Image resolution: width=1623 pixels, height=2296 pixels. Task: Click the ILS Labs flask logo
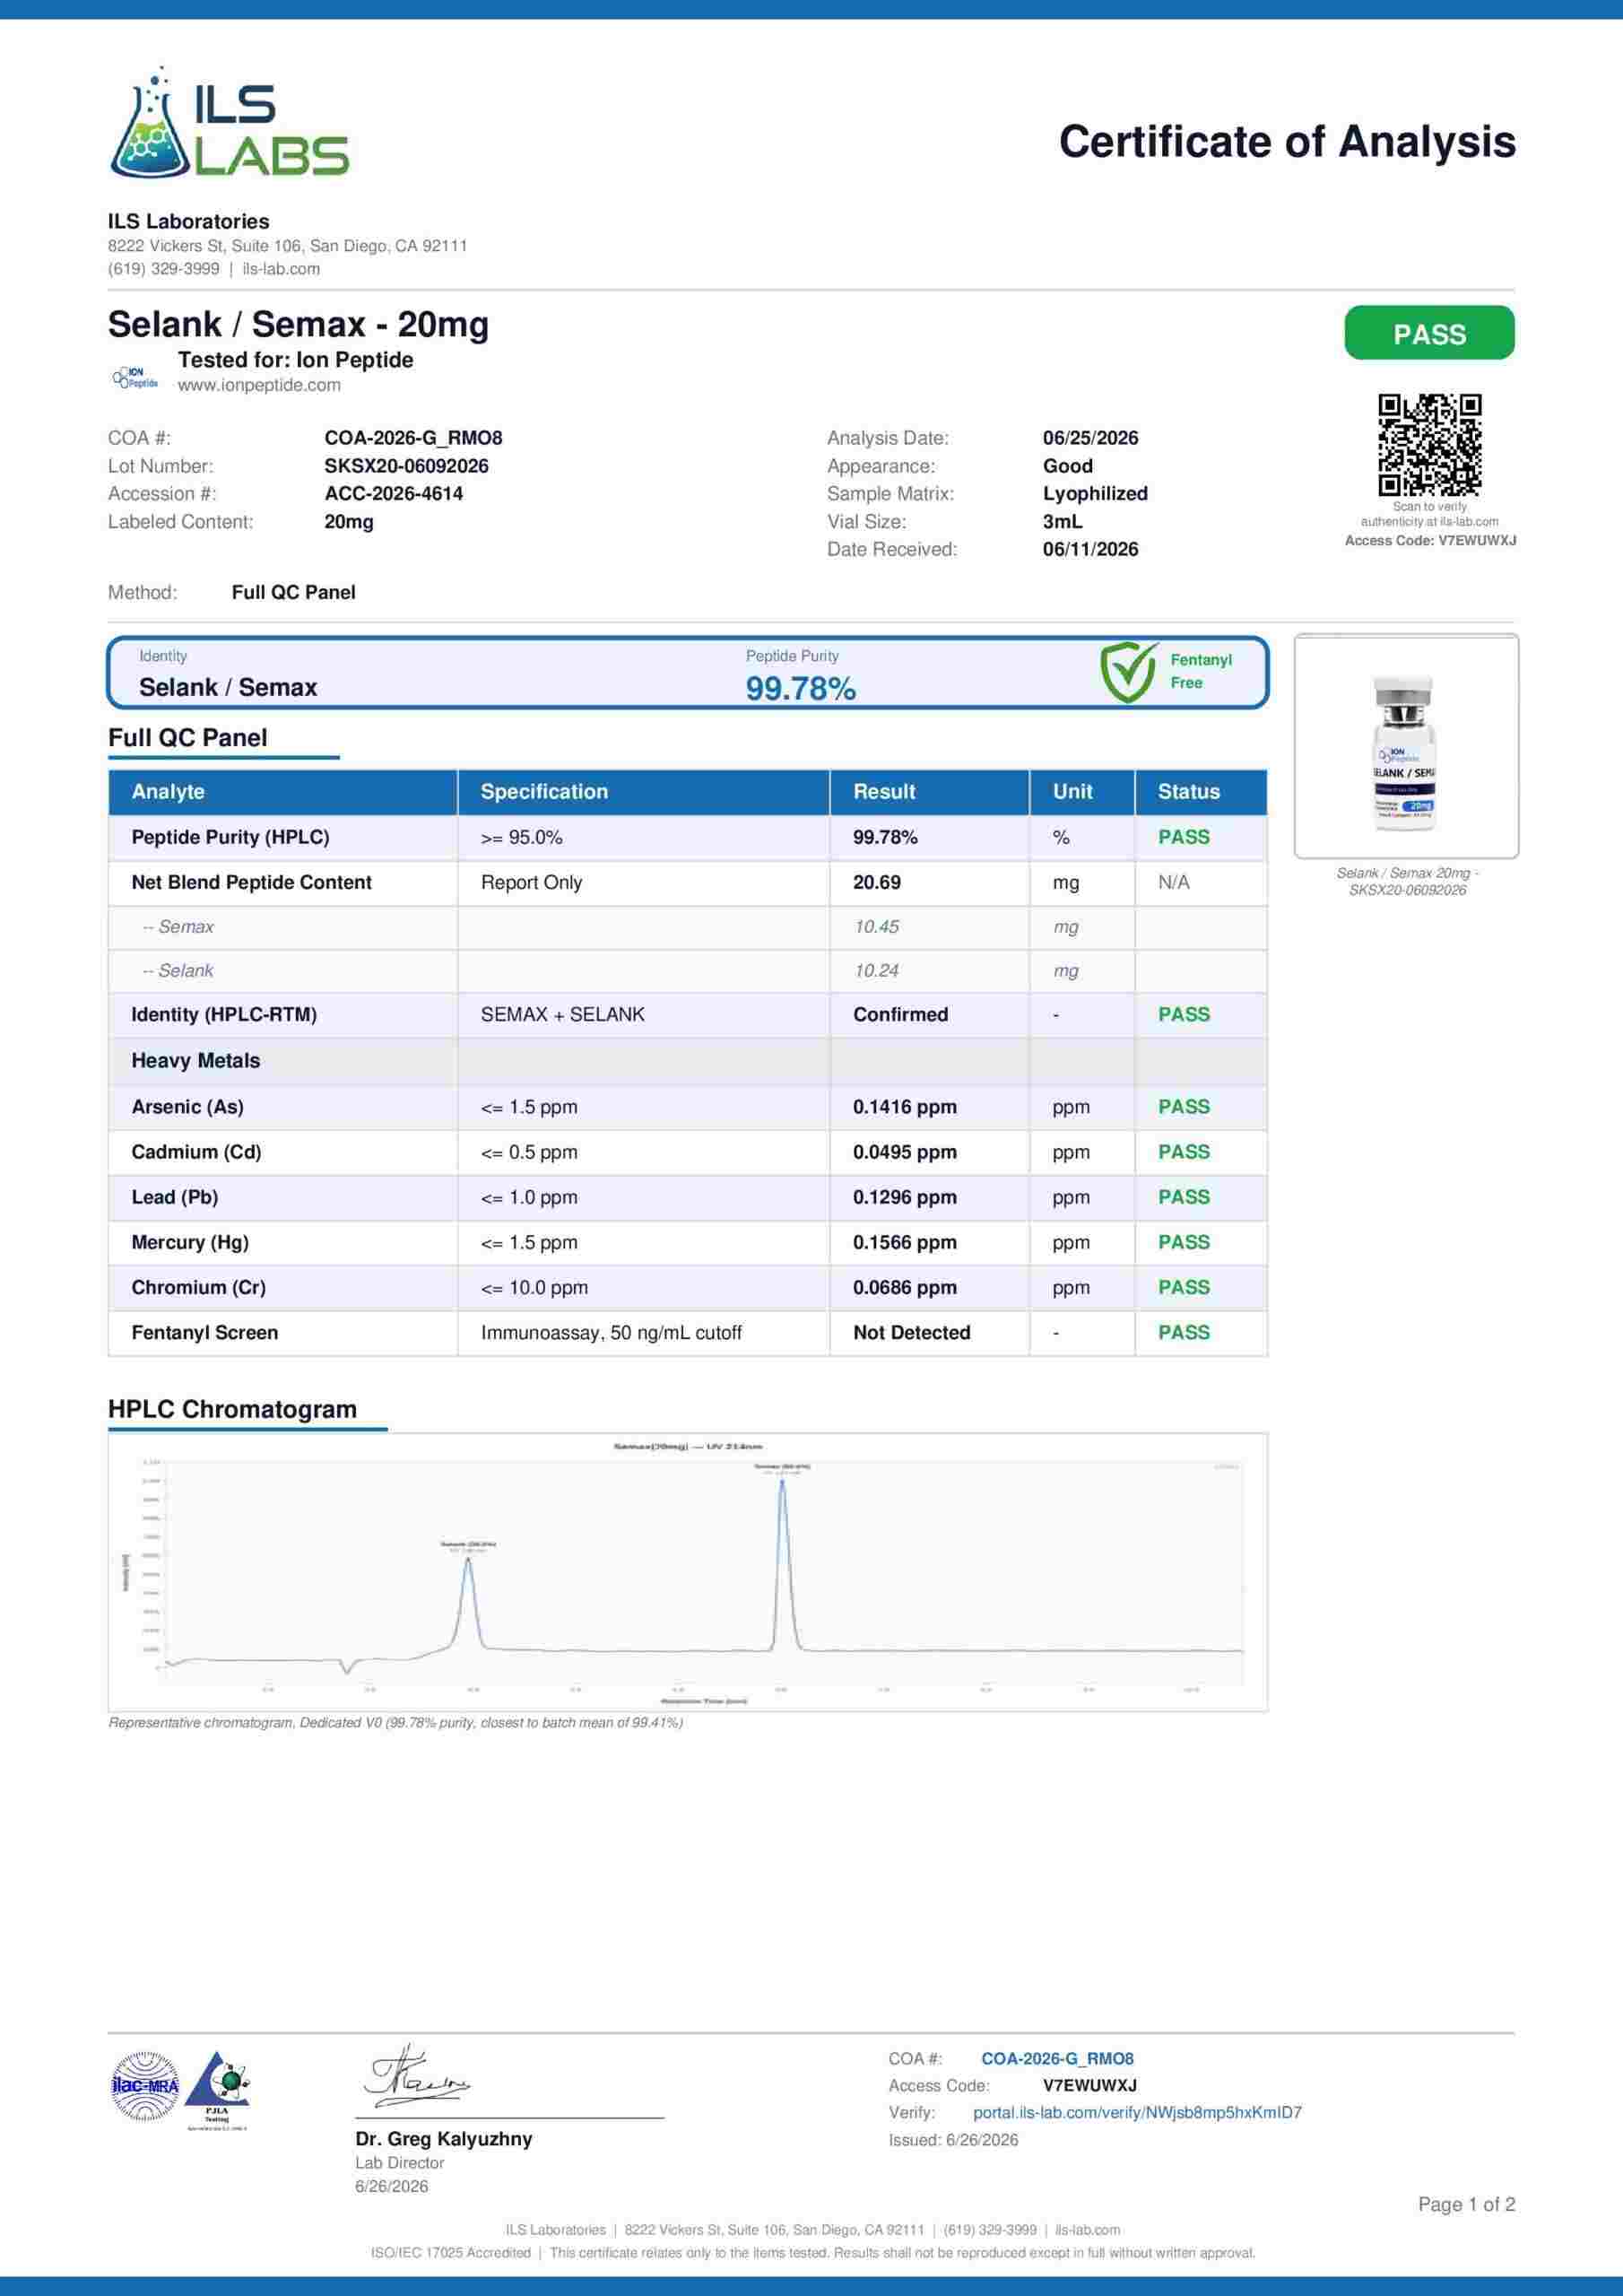[x=229, y=123]
